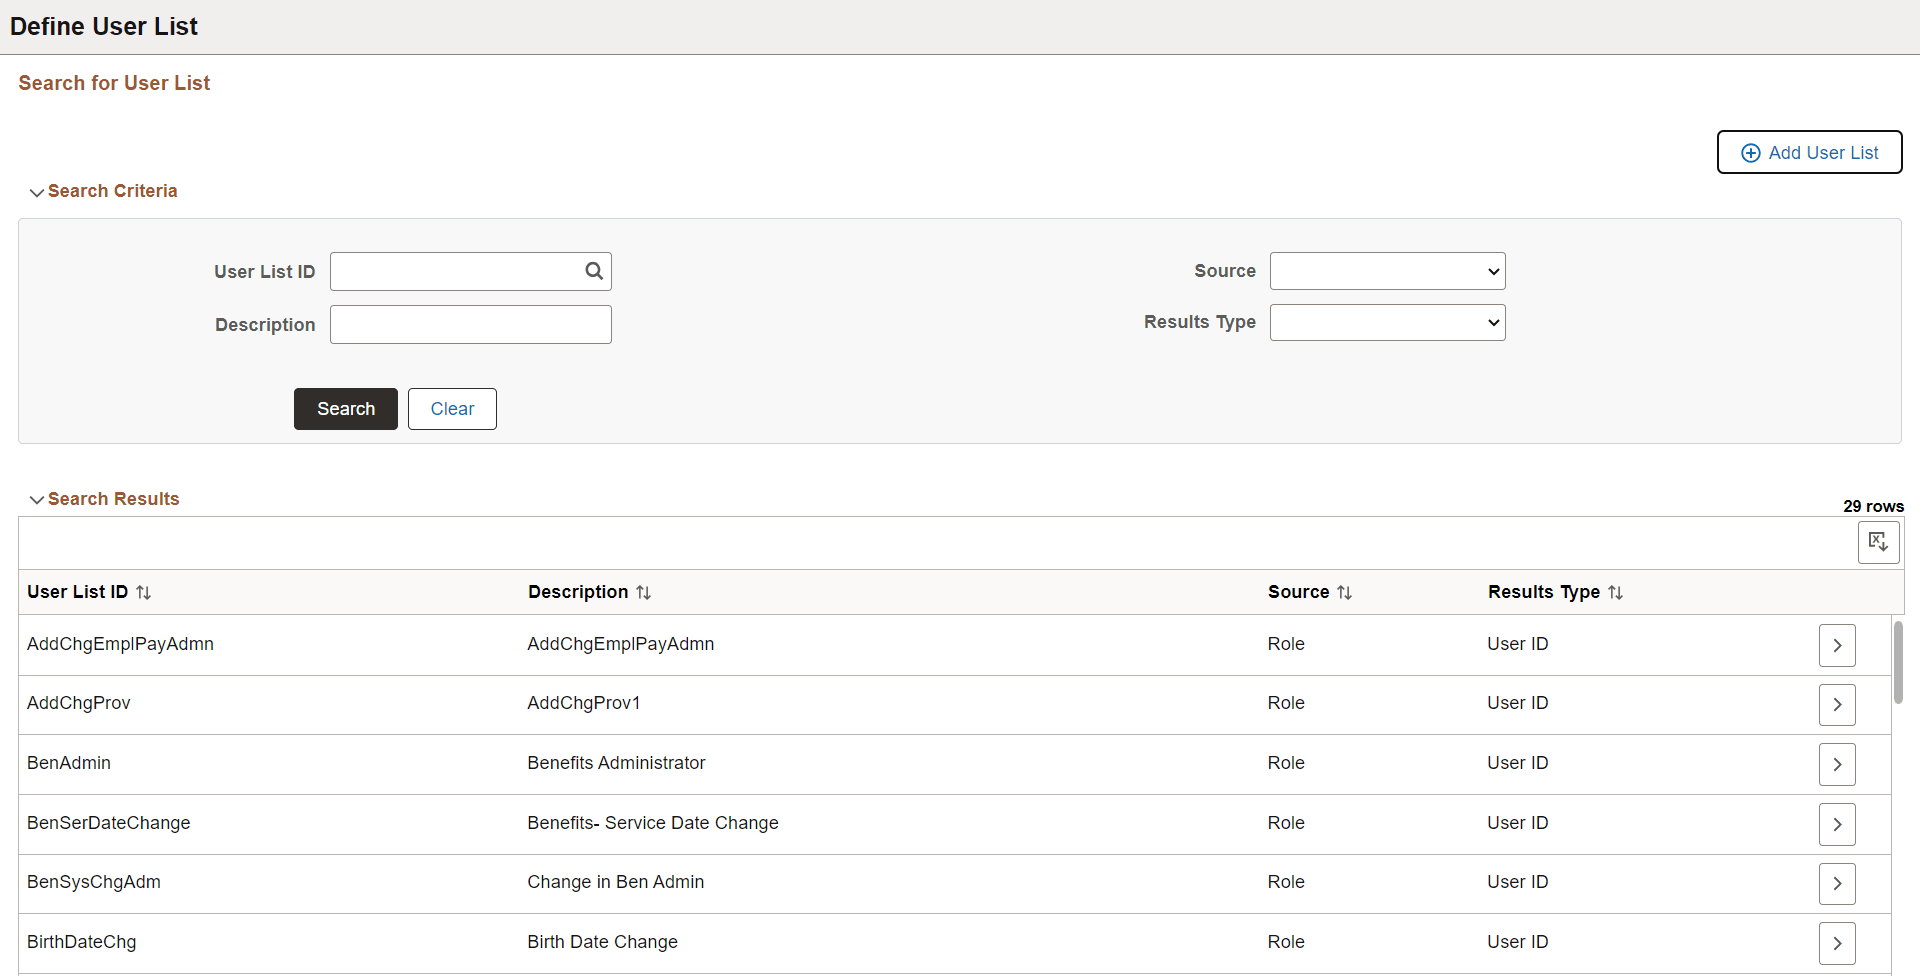The height and width of the screenshot is (976, 1920).
Task: Open details arrow for BenAdmin row
Action: click(x=1837, y=764)
